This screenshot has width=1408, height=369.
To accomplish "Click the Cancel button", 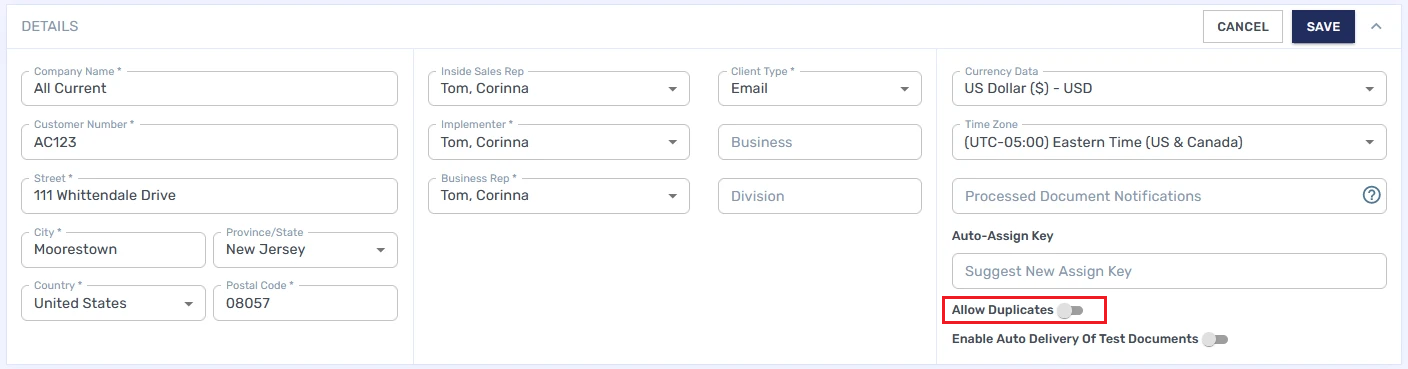I will (x=1243, y=27).
